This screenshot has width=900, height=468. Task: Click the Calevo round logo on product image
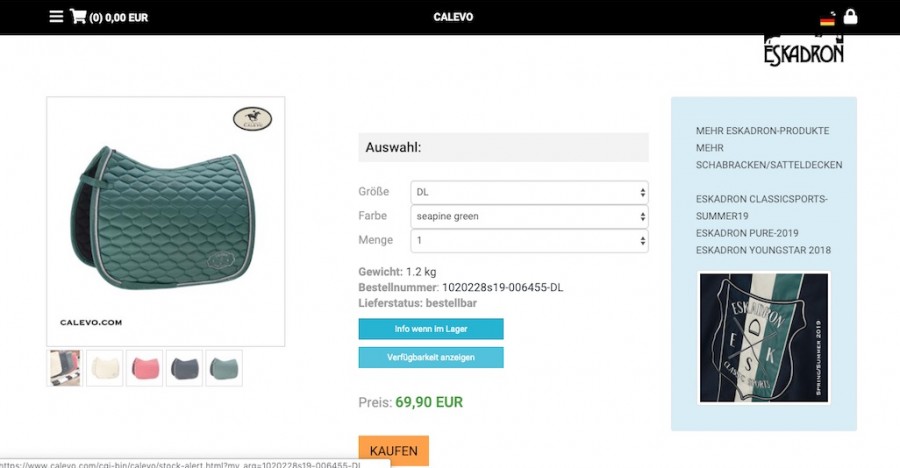(253, 119)
